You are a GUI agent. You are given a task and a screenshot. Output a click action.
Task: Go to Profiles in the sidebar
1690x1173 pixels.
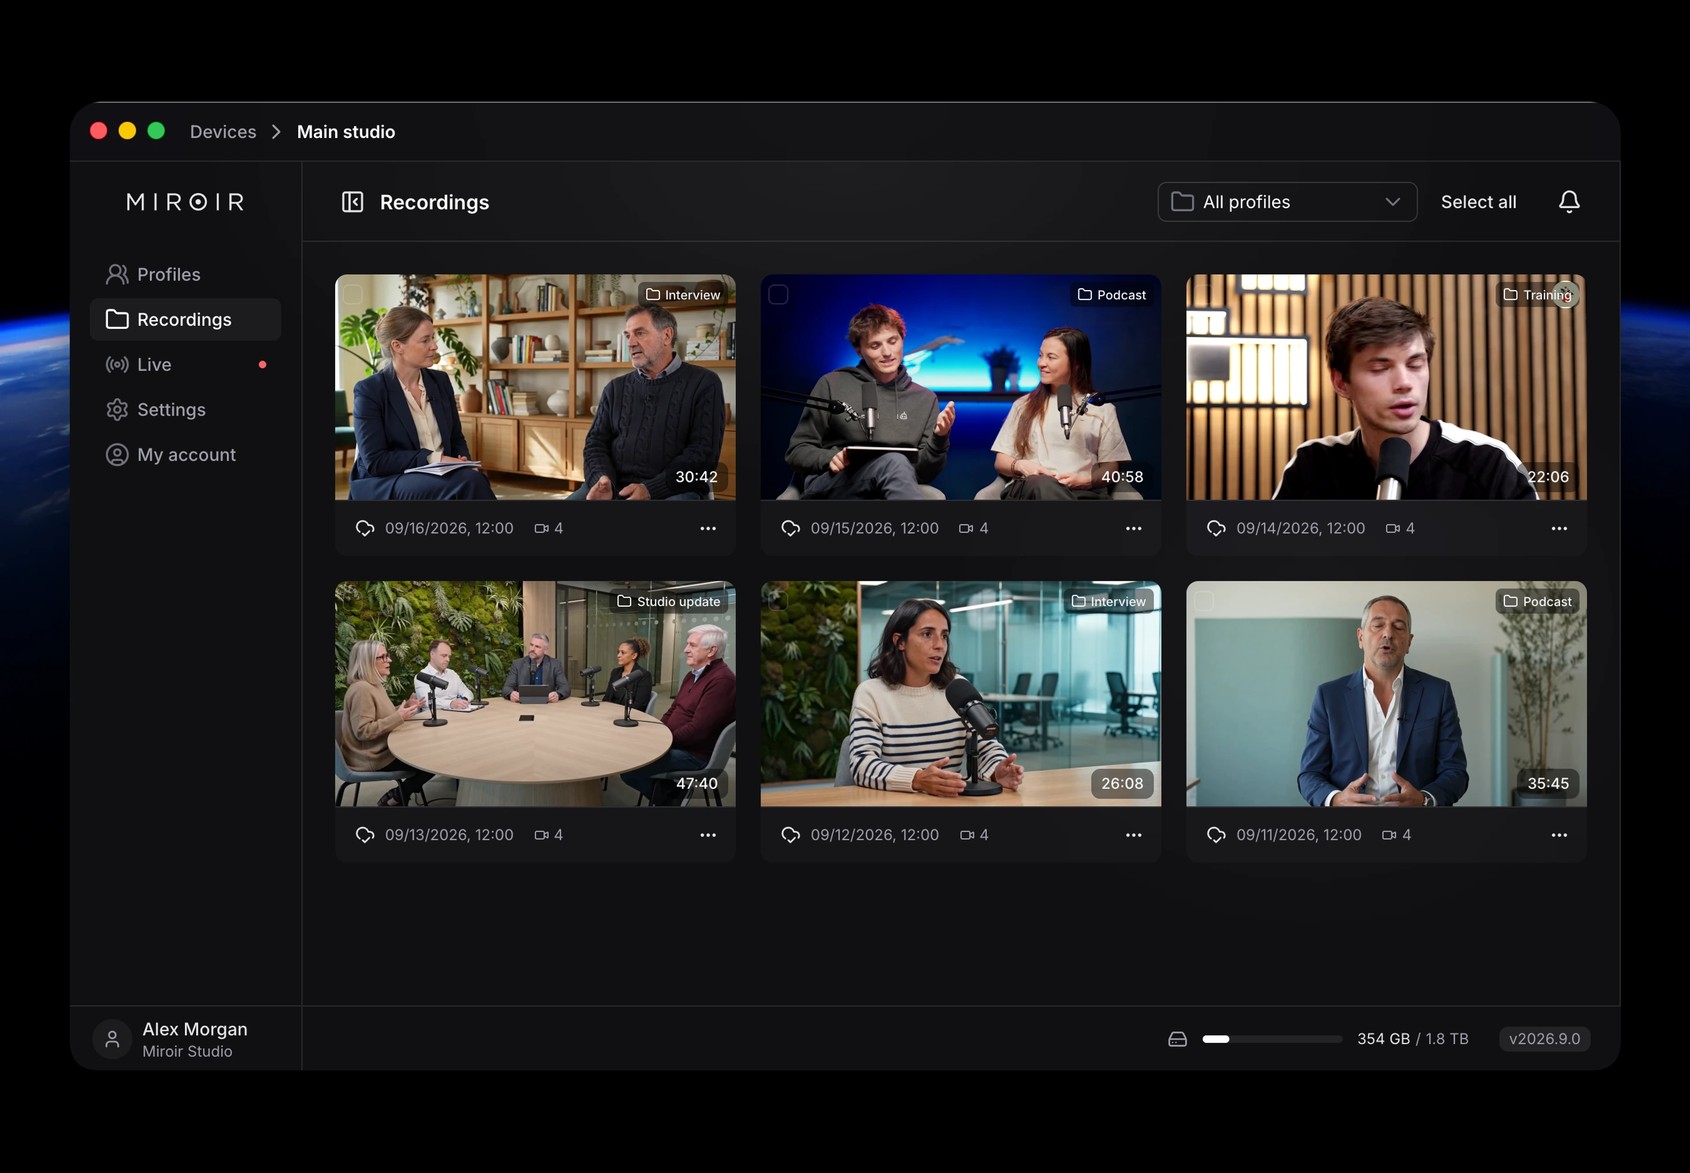(185, 274)
